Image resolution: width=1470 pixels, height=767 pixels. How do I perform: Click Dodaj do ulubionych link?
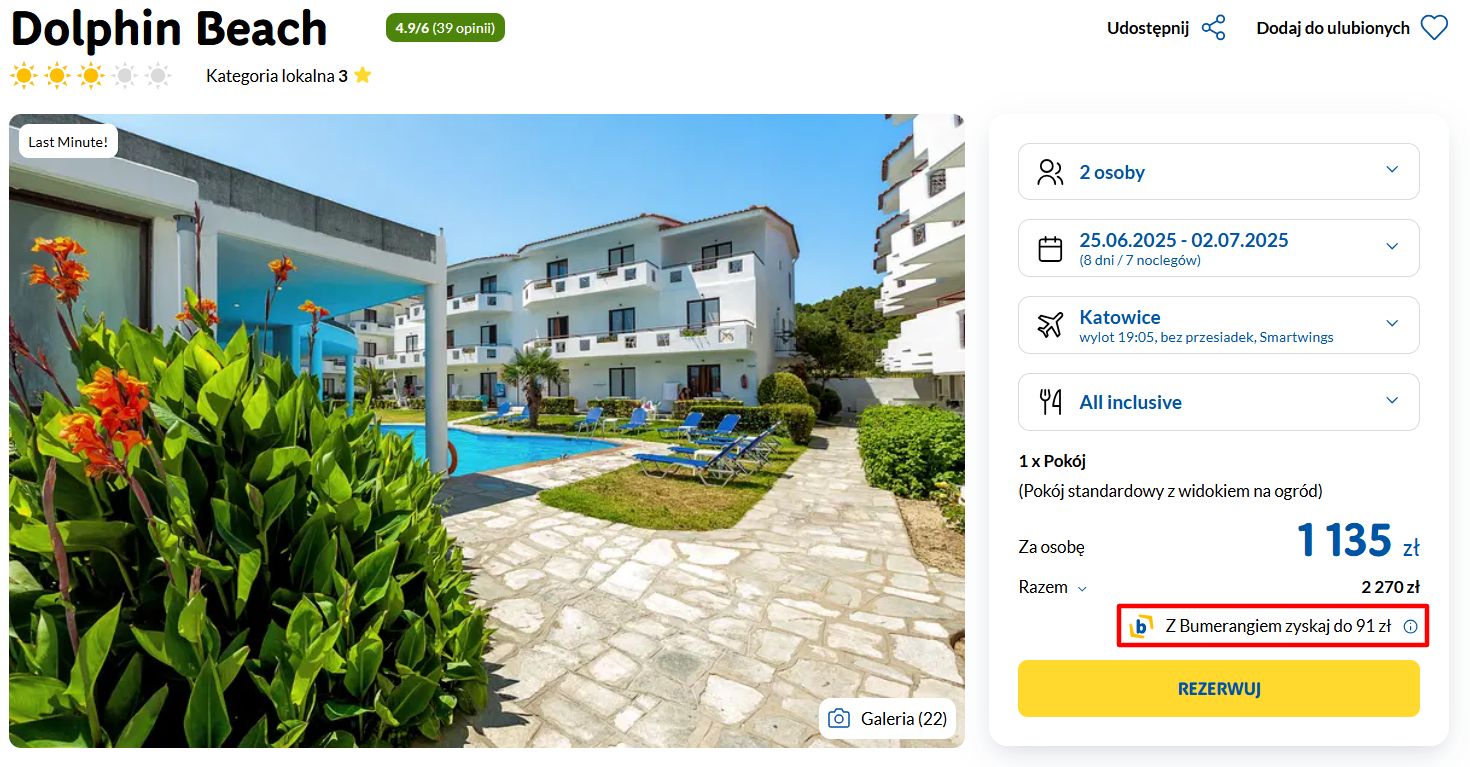[x=1333, y=28]
